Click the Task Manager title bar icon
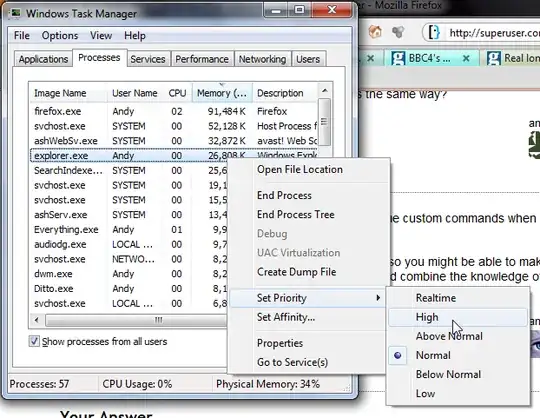Screen dimensions: 540x418 [15, 13]
